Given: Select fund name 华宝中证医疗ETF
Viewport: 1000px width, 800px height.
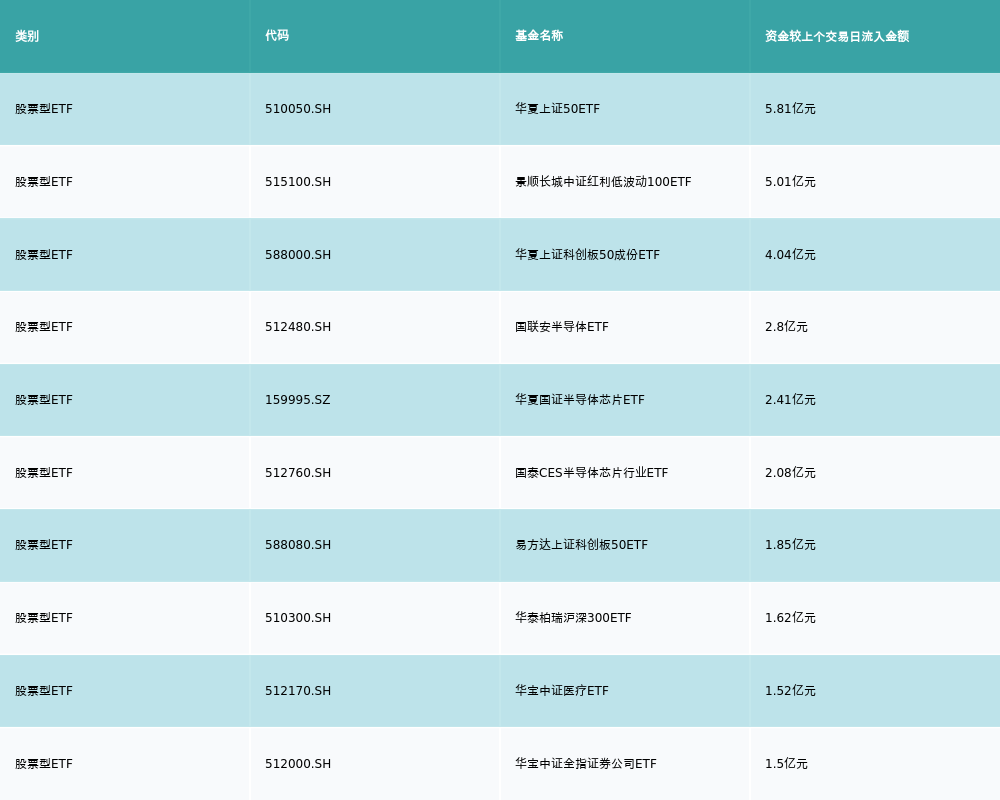Looking at the screenshot, I should (x=562, y=691).
